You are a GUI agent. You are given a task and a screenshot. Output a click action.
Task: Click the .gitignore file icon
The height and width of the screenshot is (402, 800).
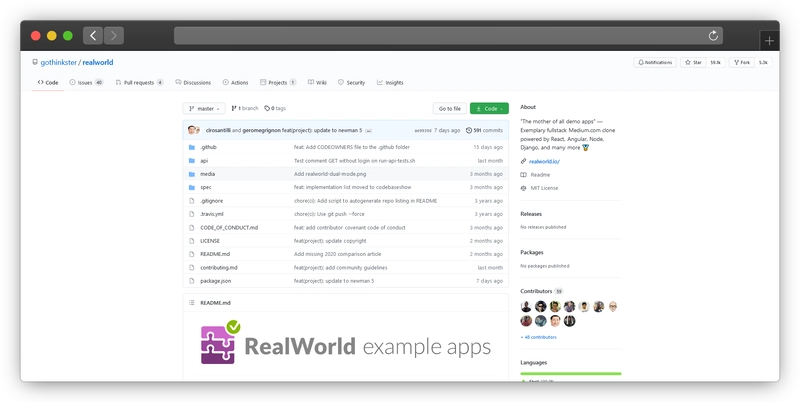click(192, 201)
